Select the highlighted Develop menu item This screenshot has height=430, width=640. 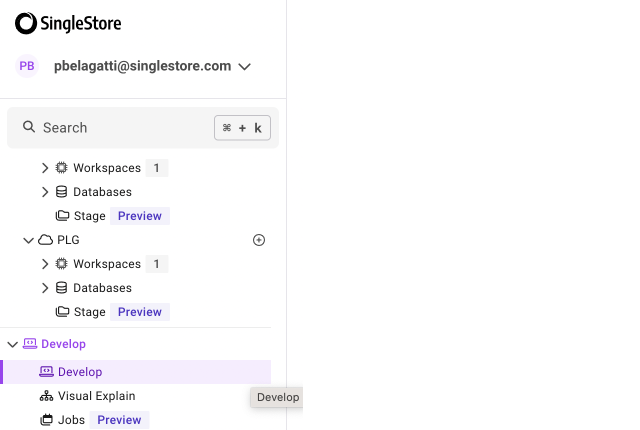(80, 372)
